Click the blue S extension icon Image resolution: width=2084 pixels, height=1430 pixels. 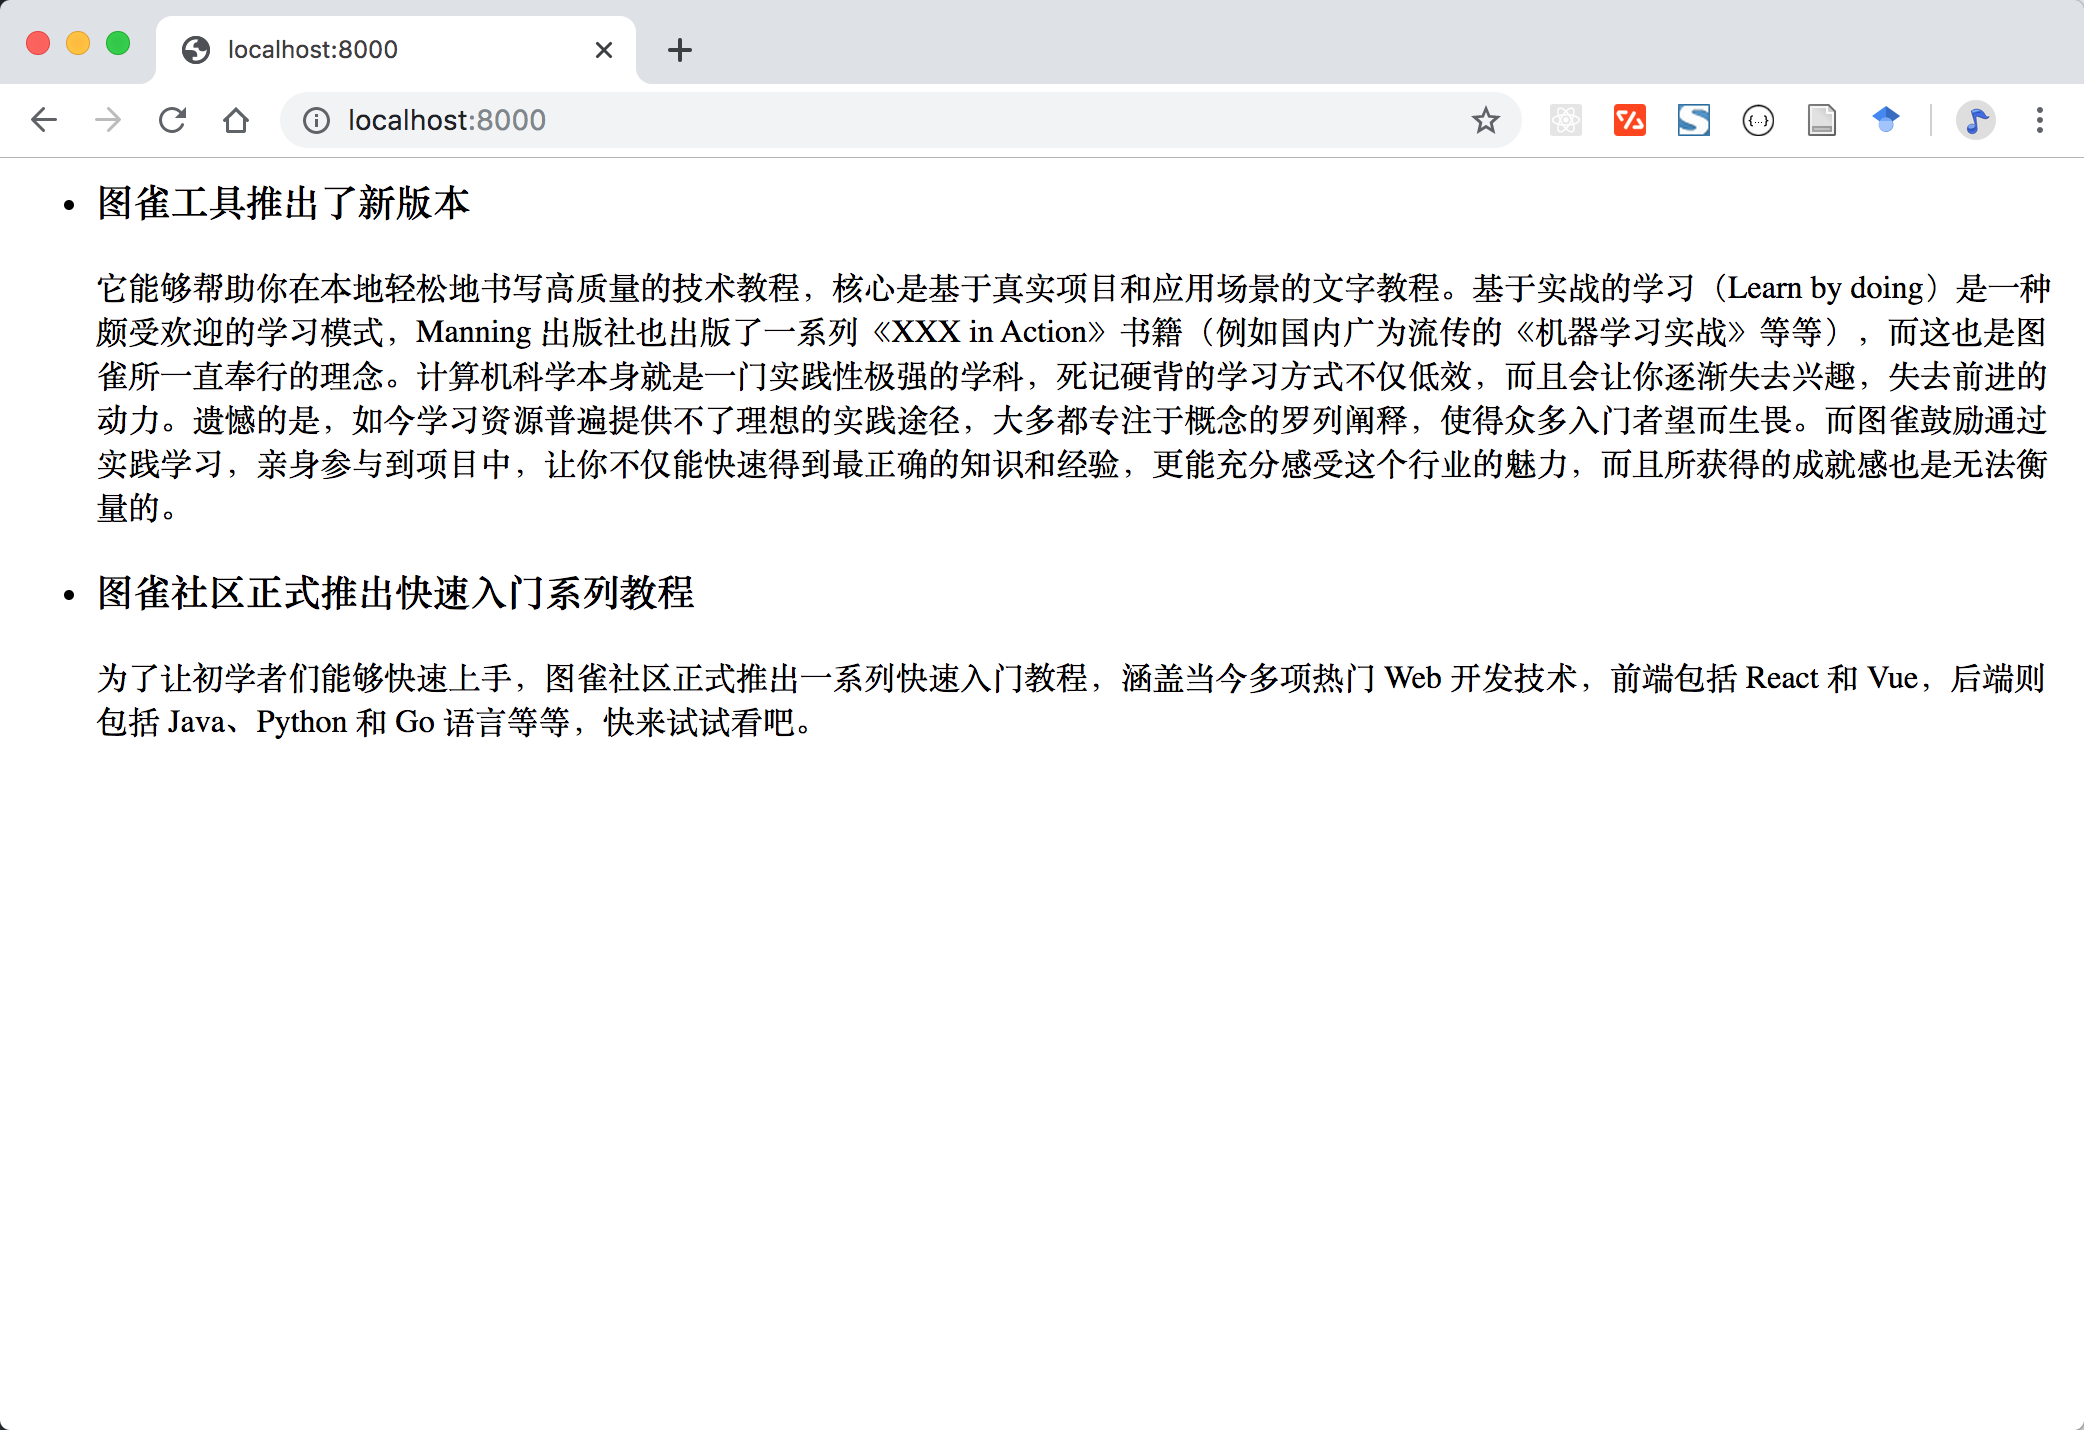1693,121
